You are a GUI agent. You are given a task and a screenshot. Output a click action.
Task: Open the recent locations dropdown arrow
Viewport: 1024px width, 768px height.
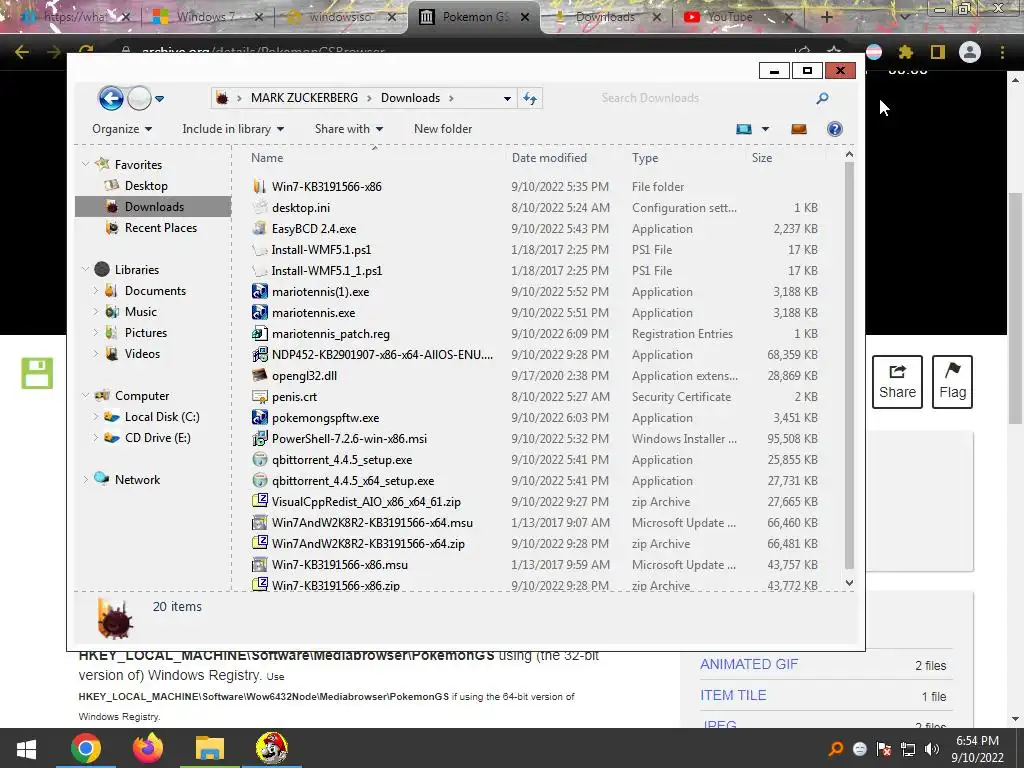pos(159,99)
